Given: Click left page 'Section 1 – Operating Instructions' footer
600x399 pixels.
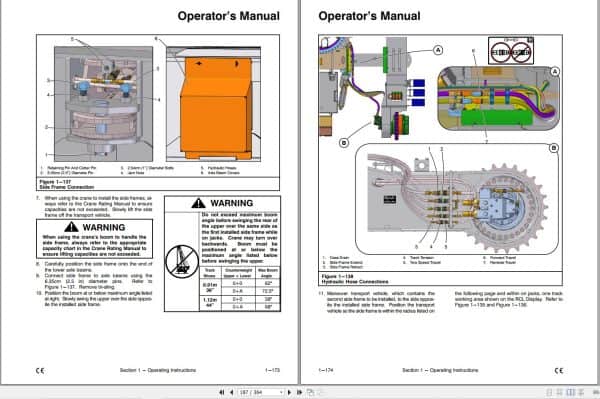Looking at the screenshot, I should [x=158, y=370].
